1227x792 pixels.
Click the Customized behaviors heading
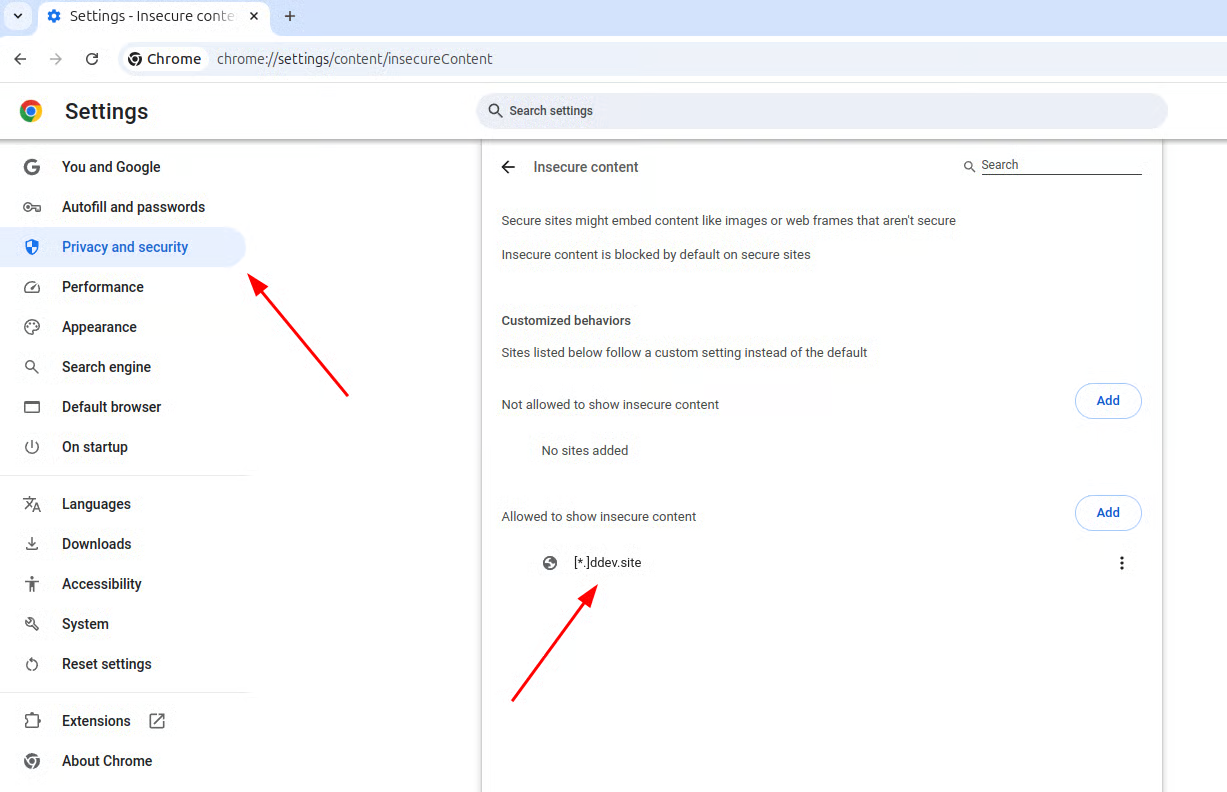coord(566,321)
